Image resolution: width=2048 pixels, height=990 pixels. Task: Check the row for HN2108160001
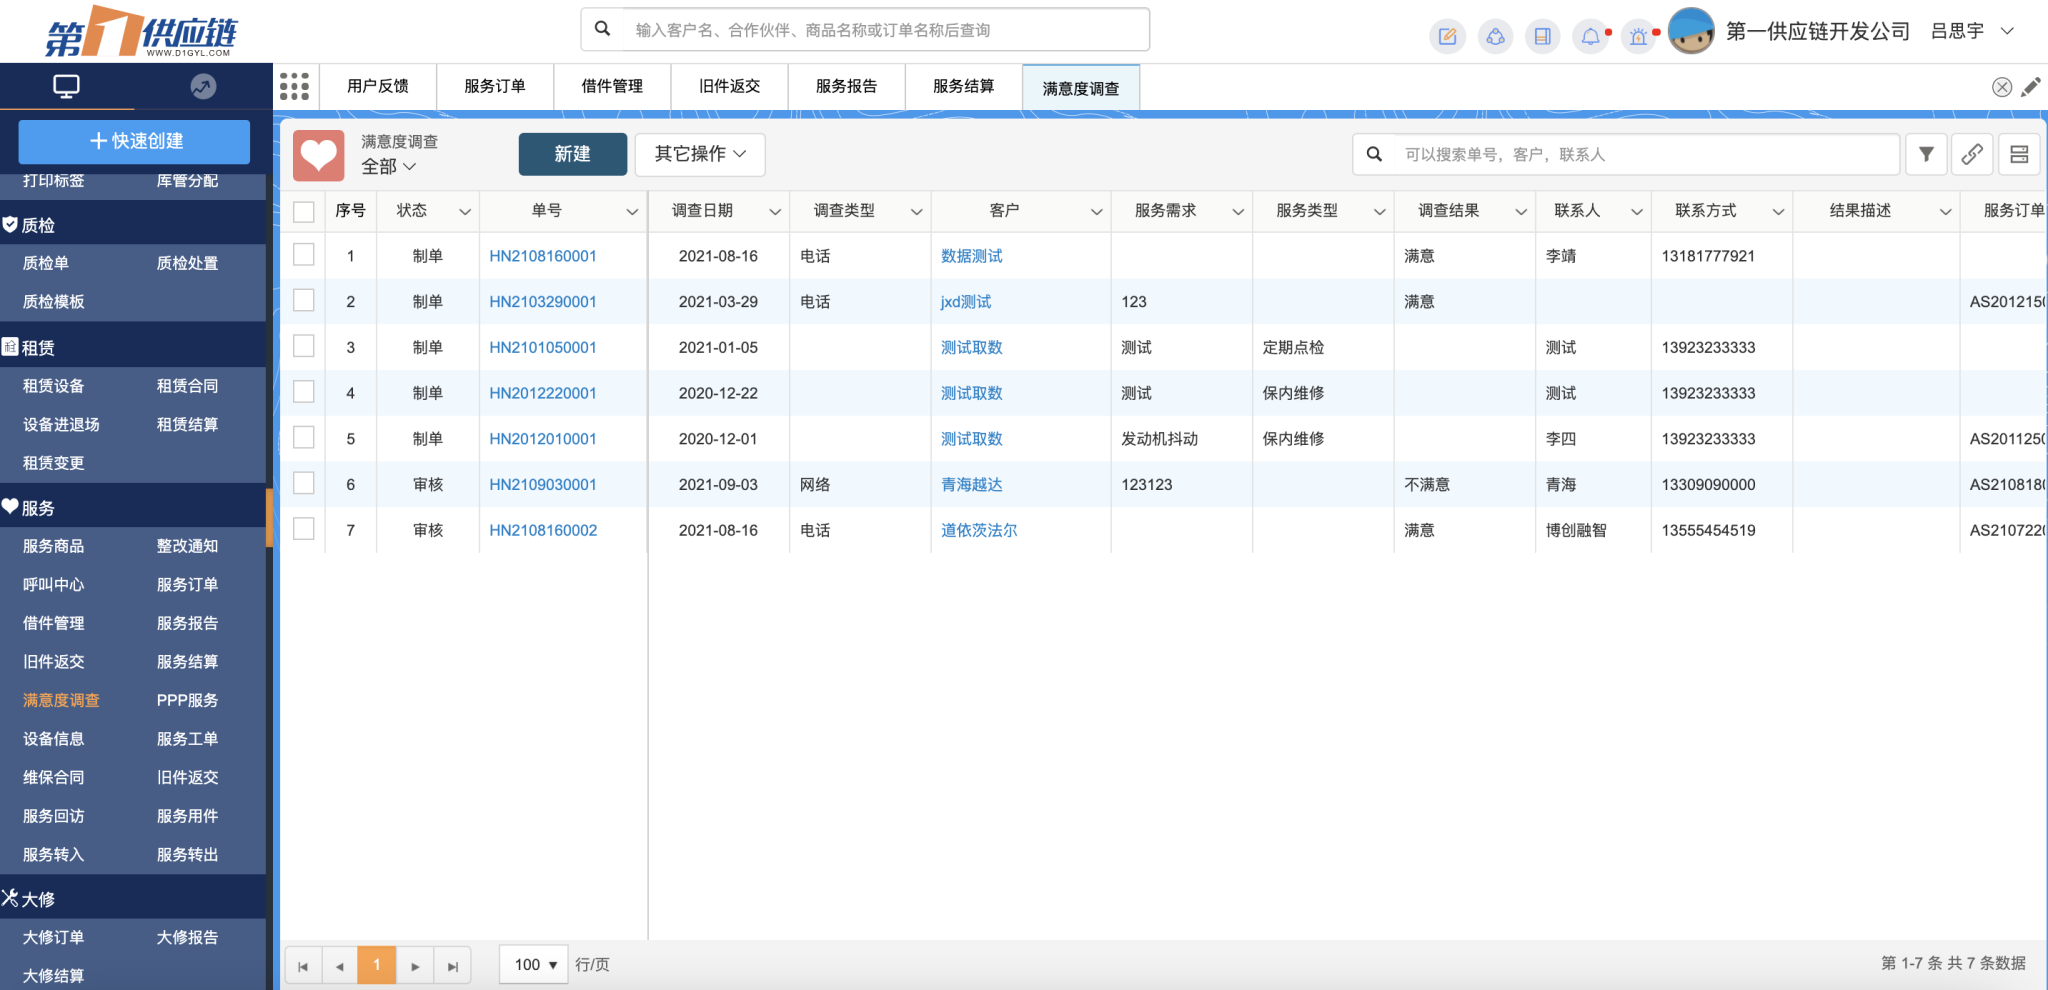pyautogui.click(x=304, y=255)
